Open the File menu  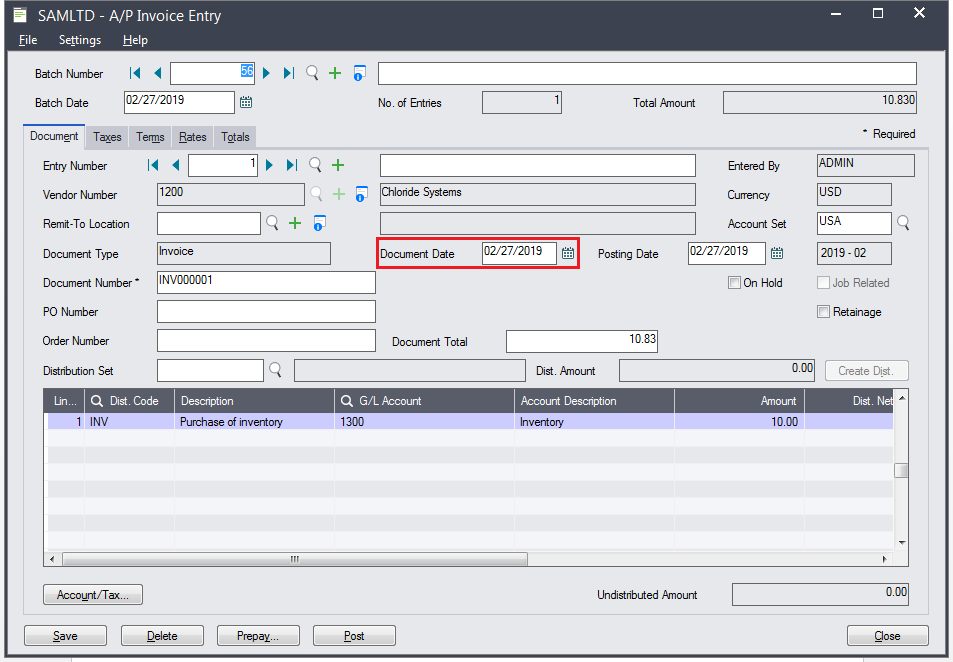pyautogui.click(x=28, y=40)
